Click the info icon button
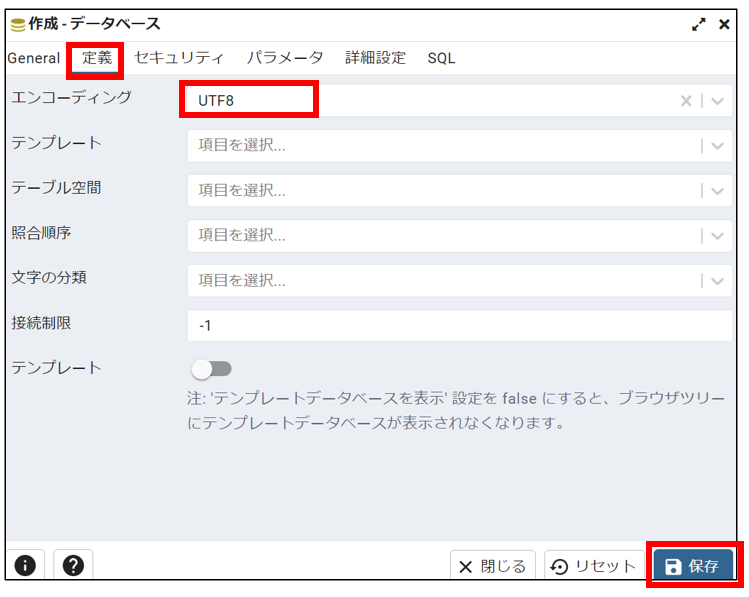 25,565
